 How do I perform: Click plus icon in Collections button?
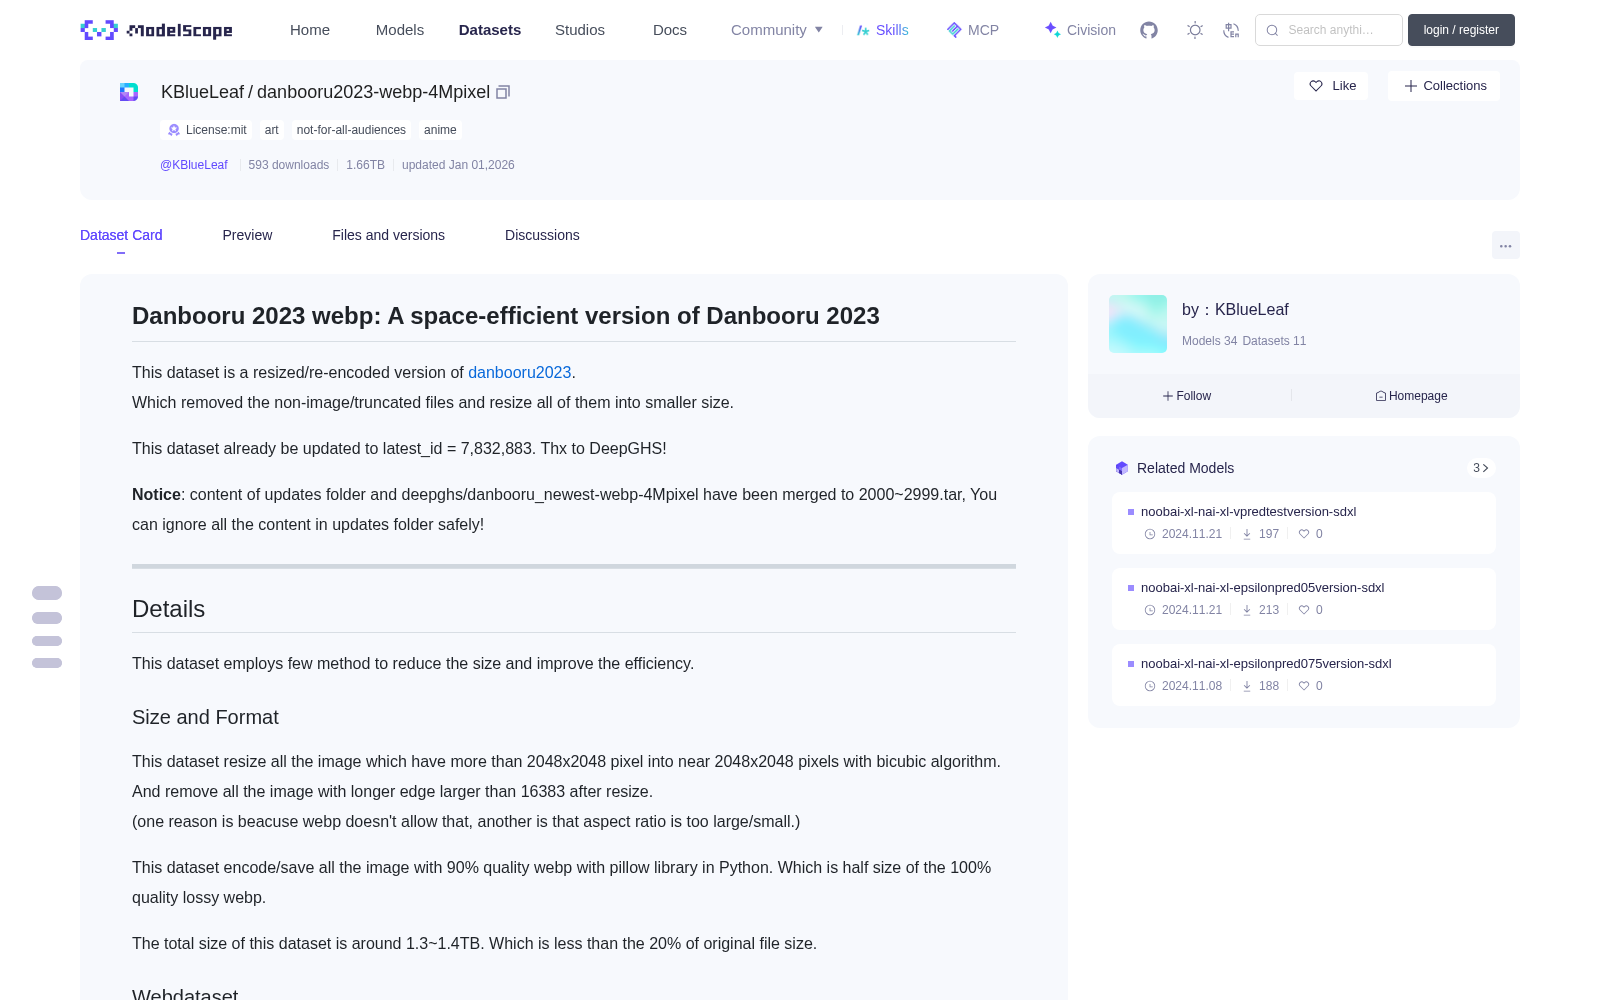[x=1411, y=86]
